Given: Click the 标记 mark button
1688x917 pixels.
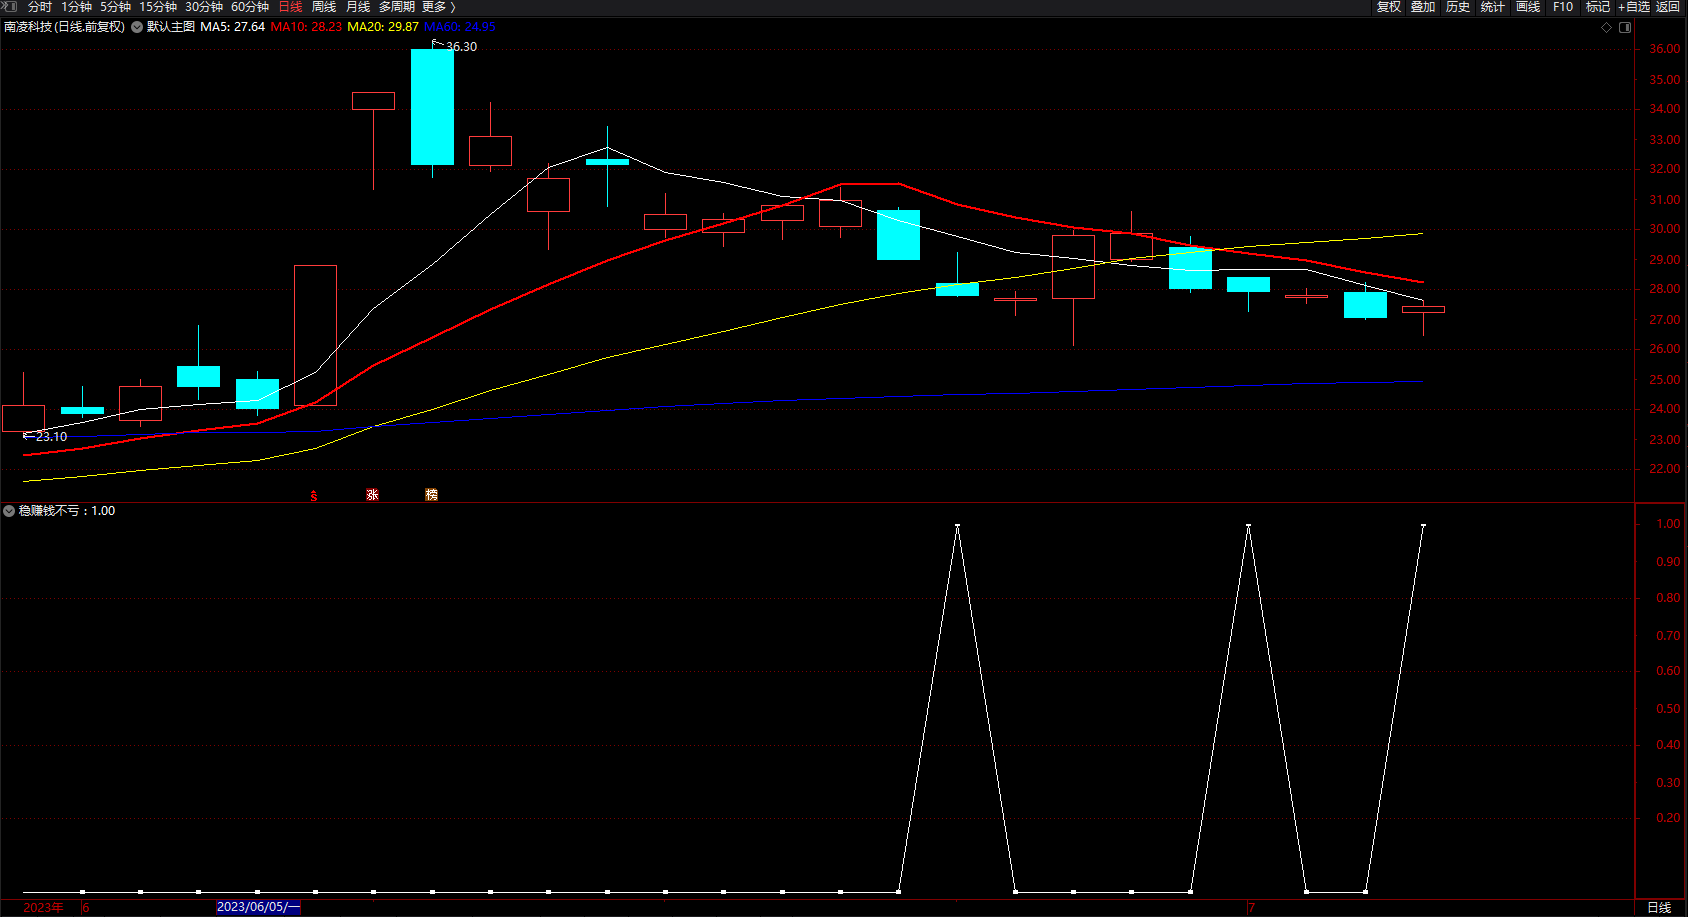Looking at the screenshot, I should point(1598,7).
